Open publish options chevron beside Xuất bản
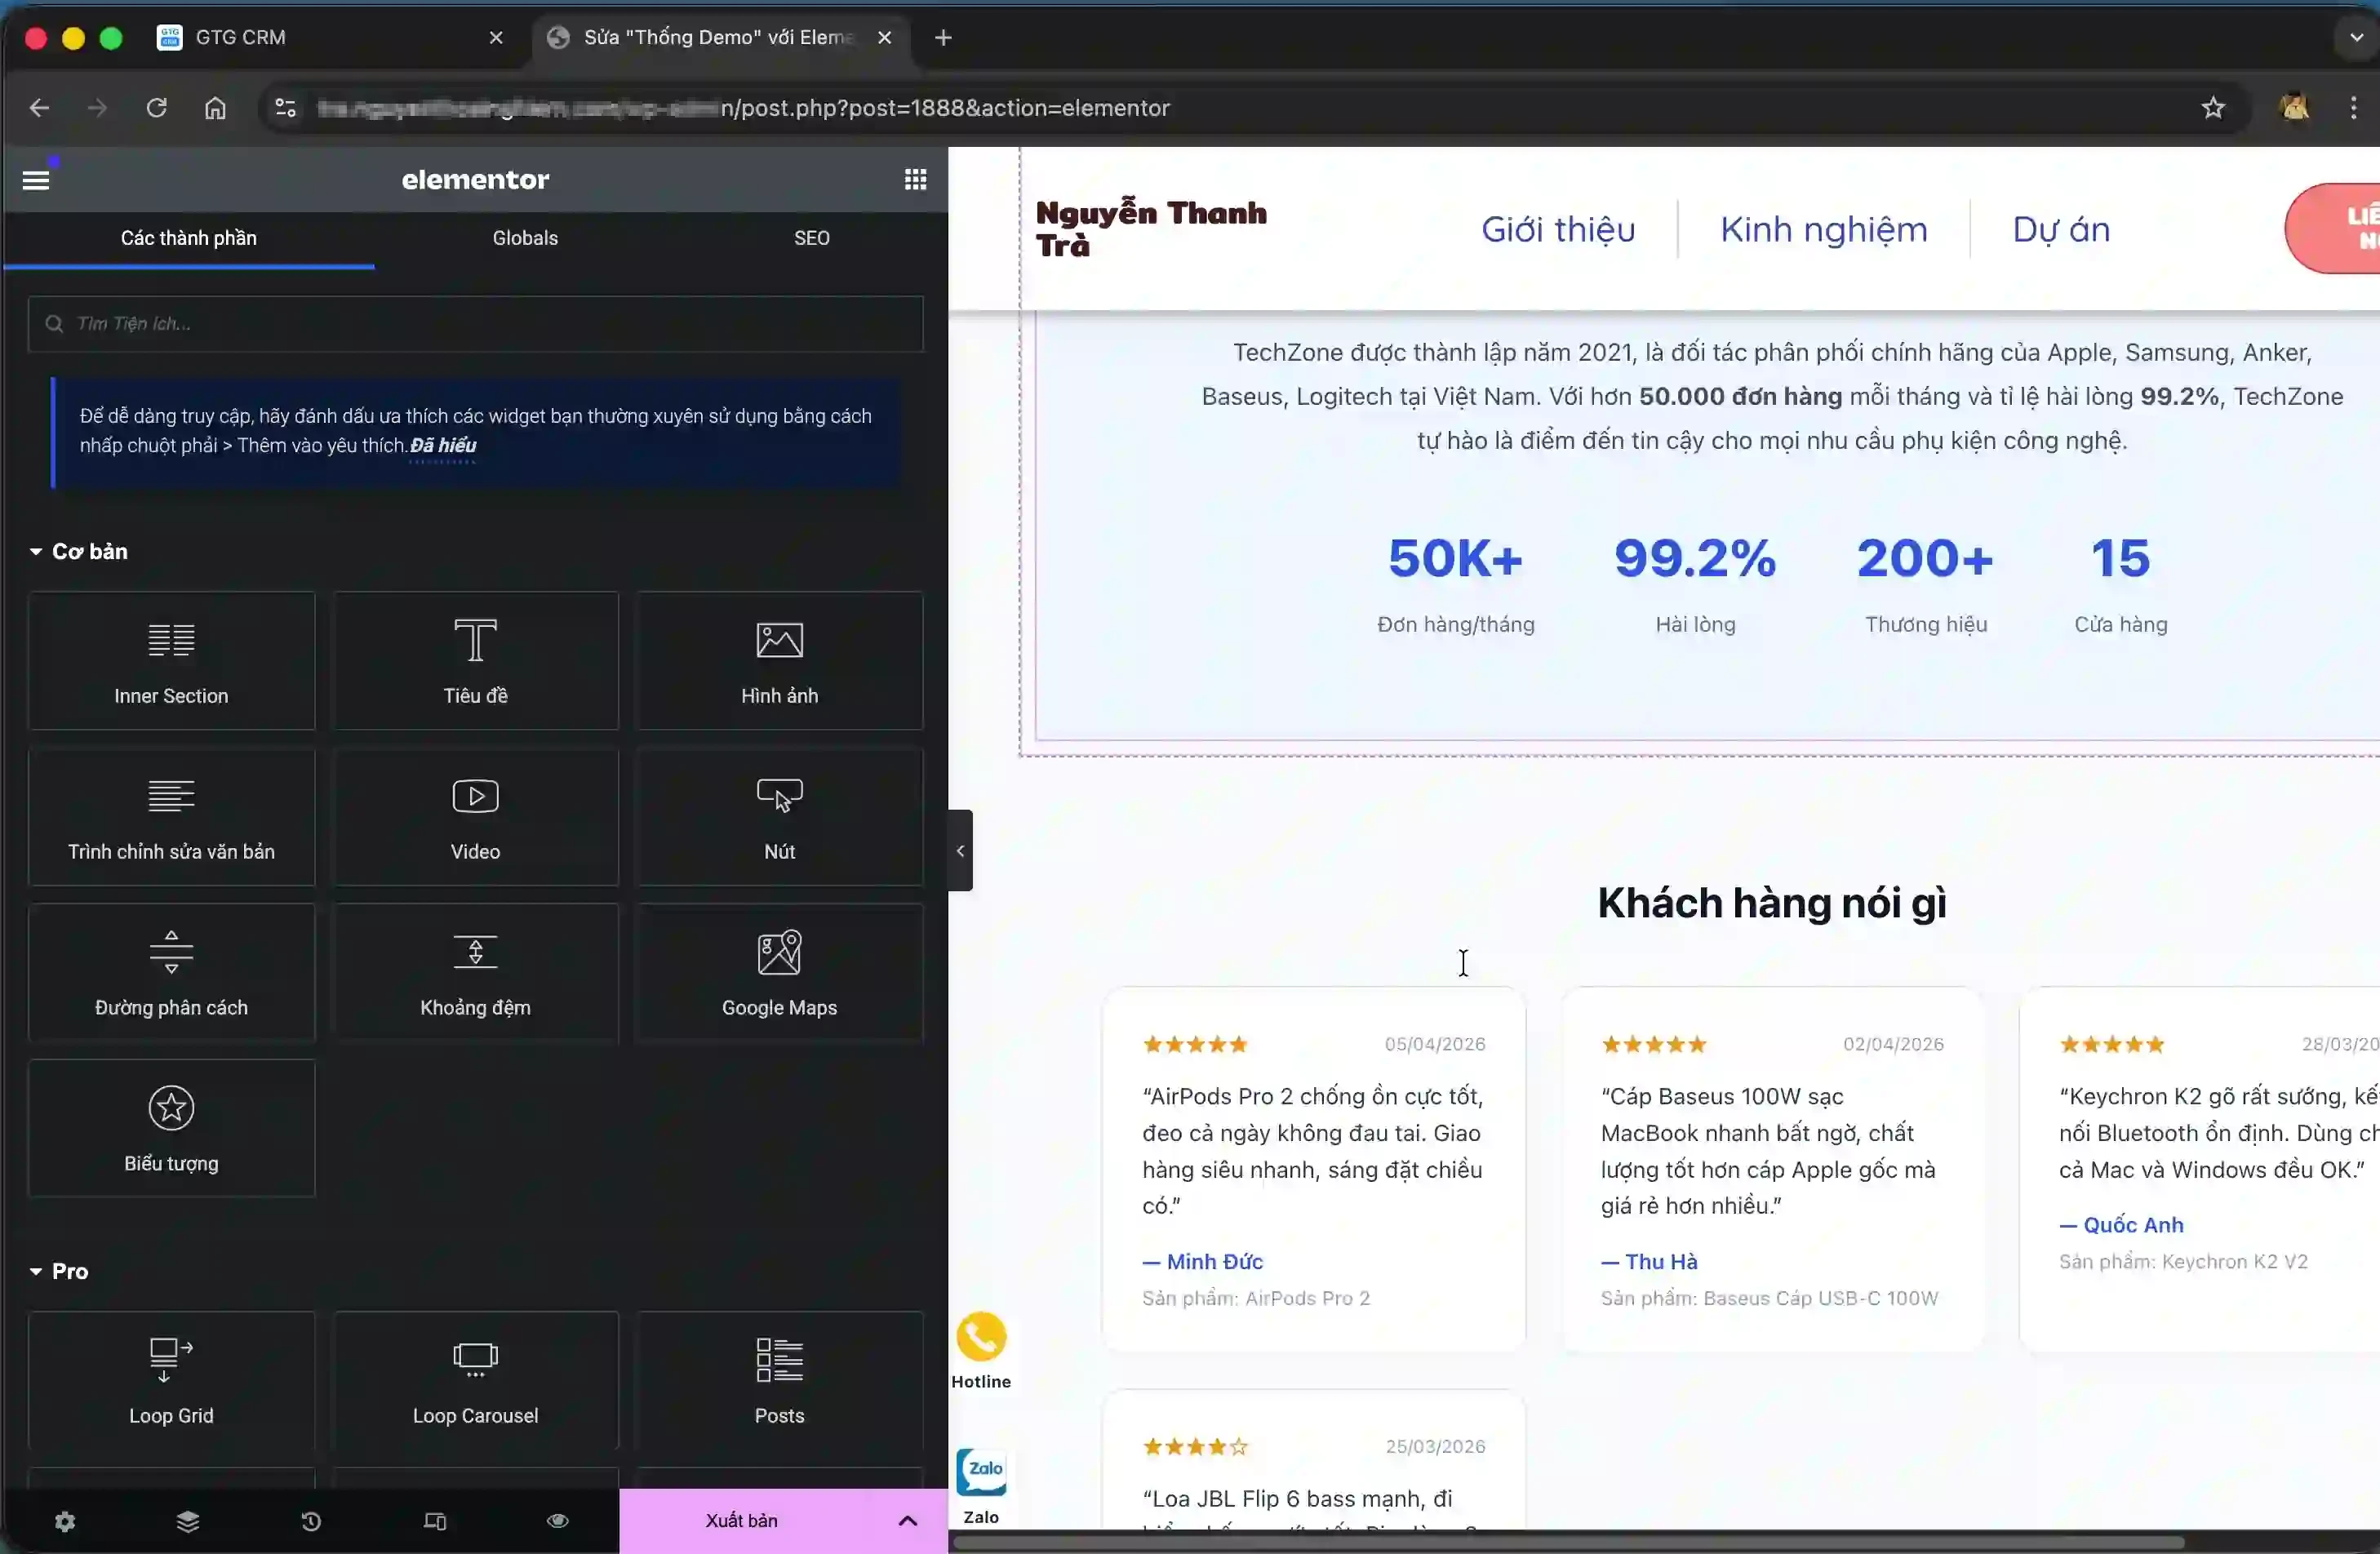 click(908, 1521)
